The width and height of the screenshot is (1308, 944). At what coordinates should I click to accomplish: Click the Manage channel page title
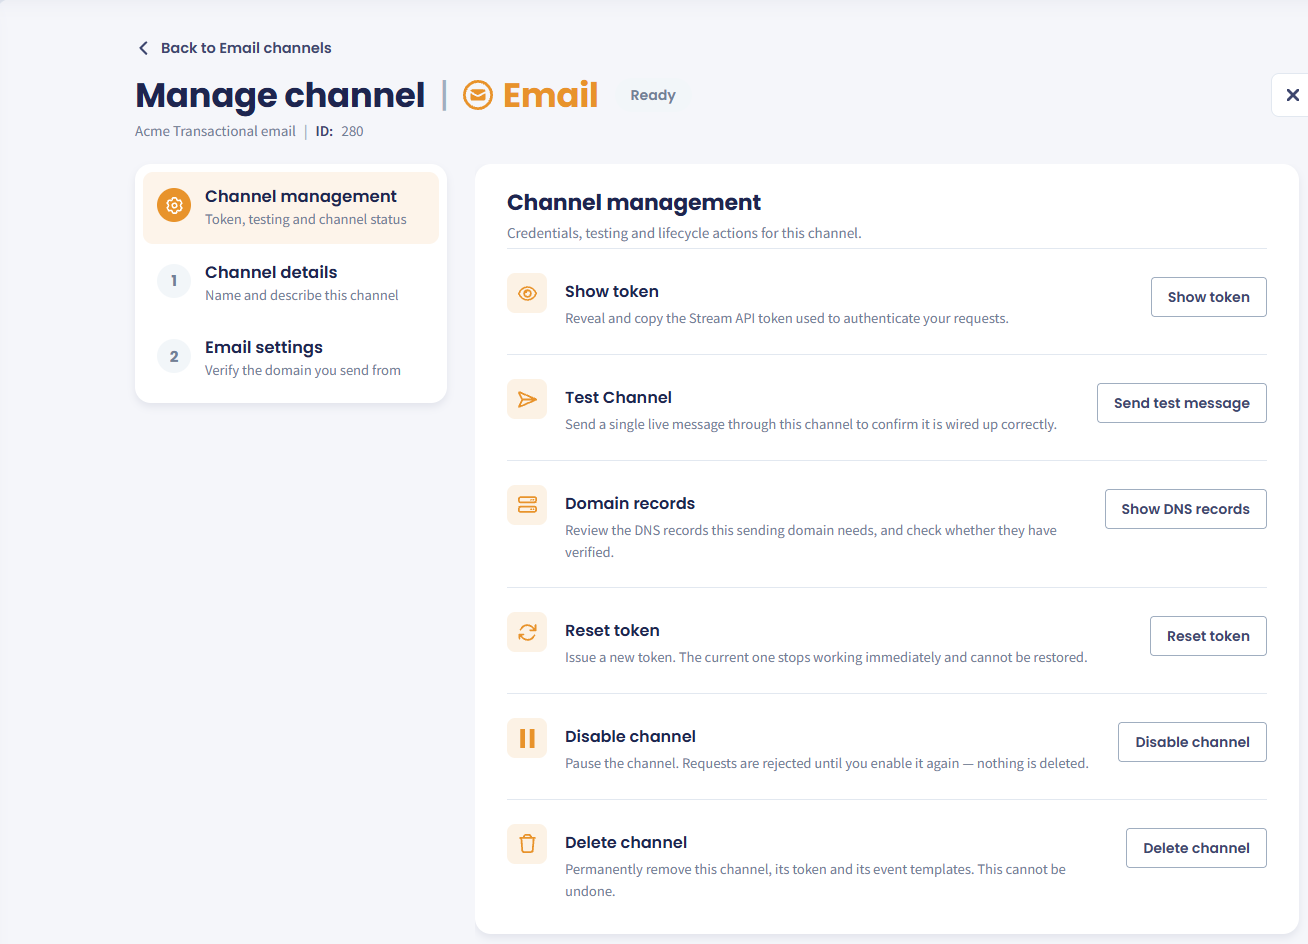(x=280, y=95)
